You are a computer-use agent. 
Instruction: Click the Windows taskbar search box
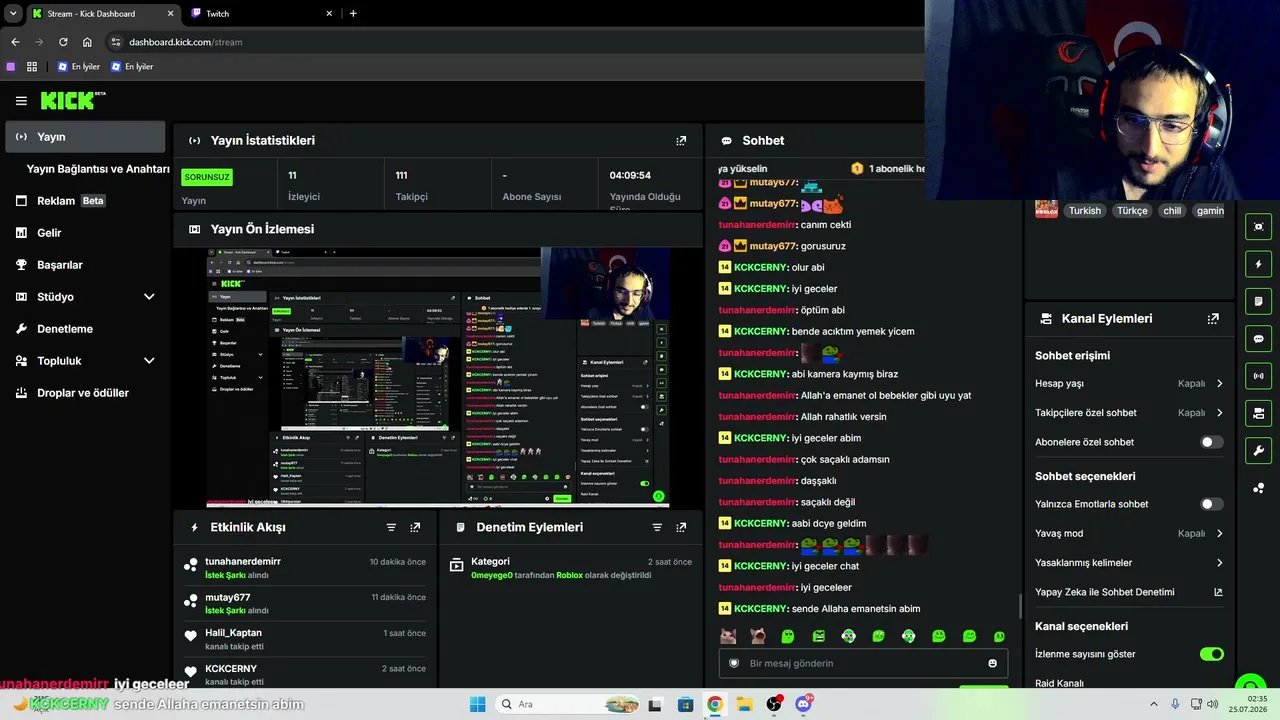[x=567, y=704]
